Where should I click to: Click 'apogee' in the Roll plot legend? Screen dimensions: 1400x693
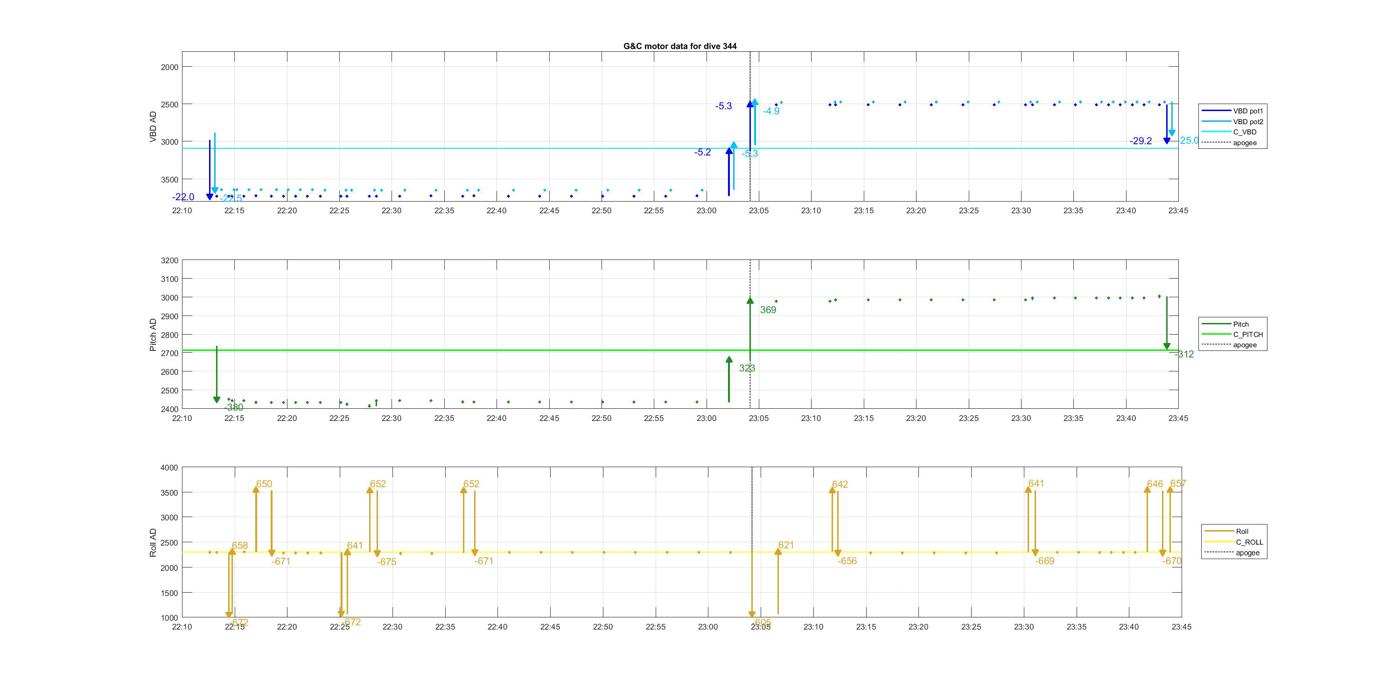point(1233,553)
